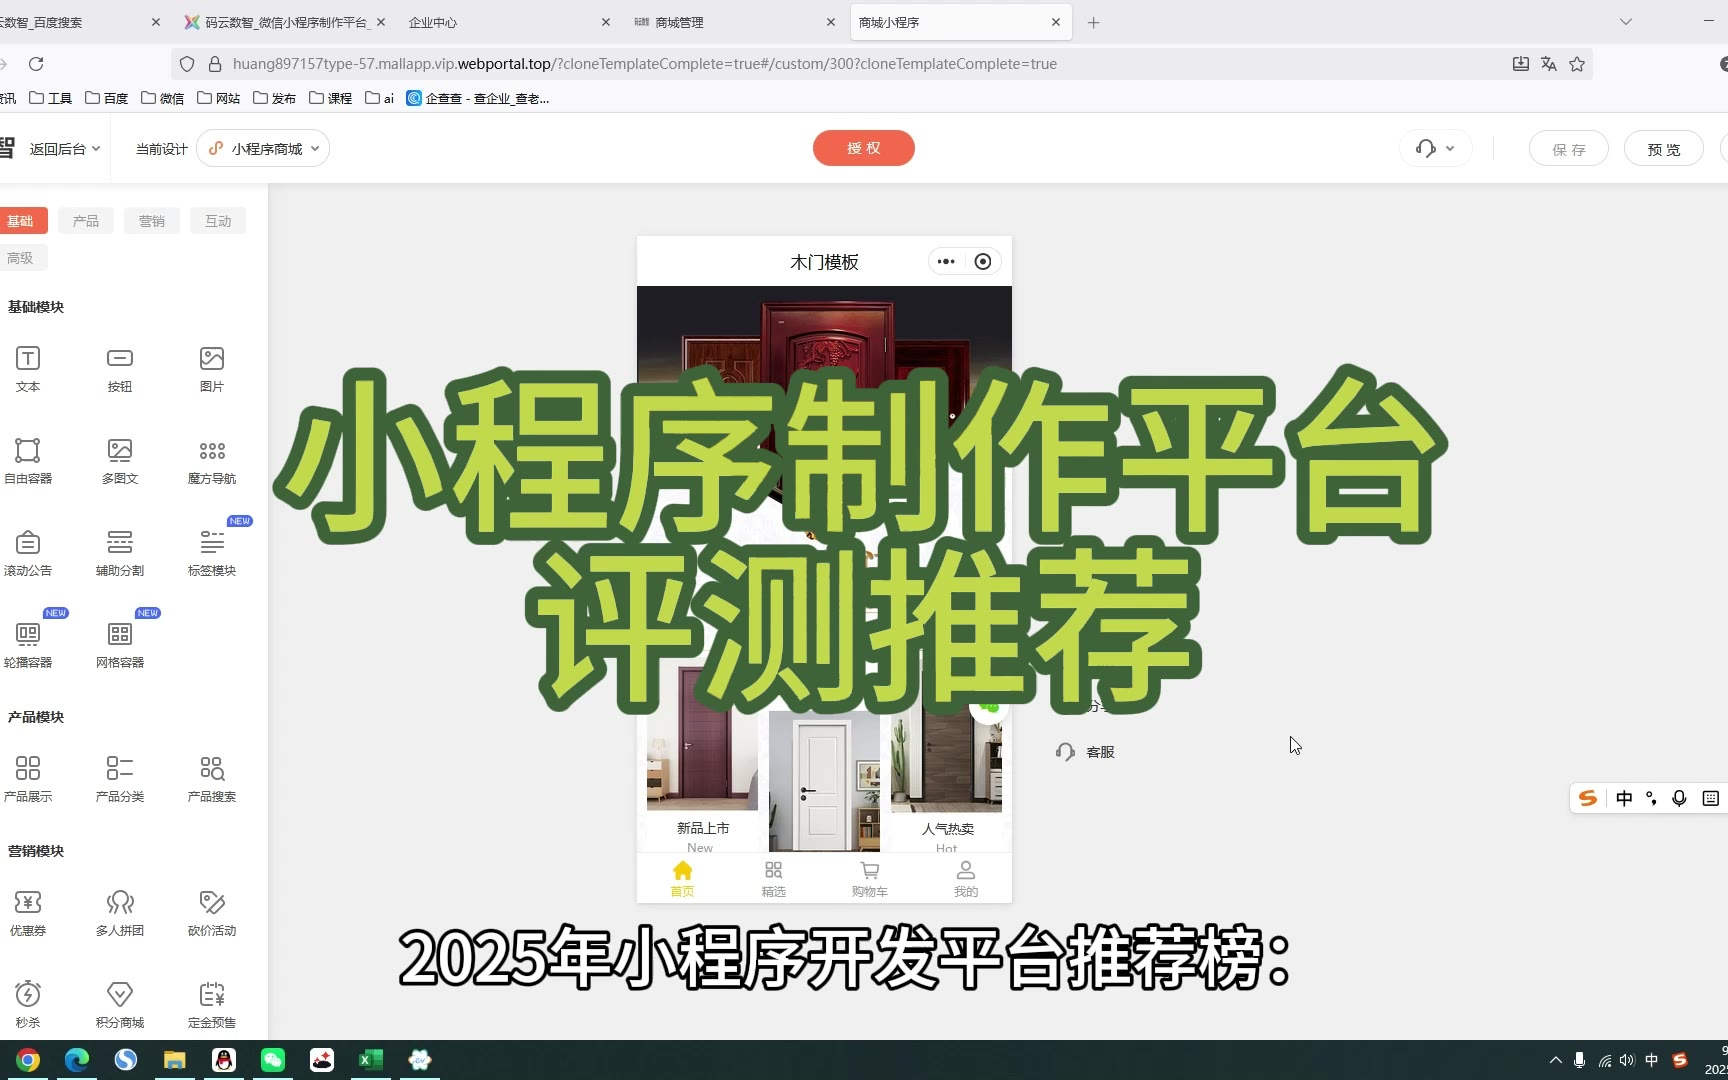Add the 积分商城 points mall module
Viewport: 1728px width, 1080px height.
[x=120, y=1004]
